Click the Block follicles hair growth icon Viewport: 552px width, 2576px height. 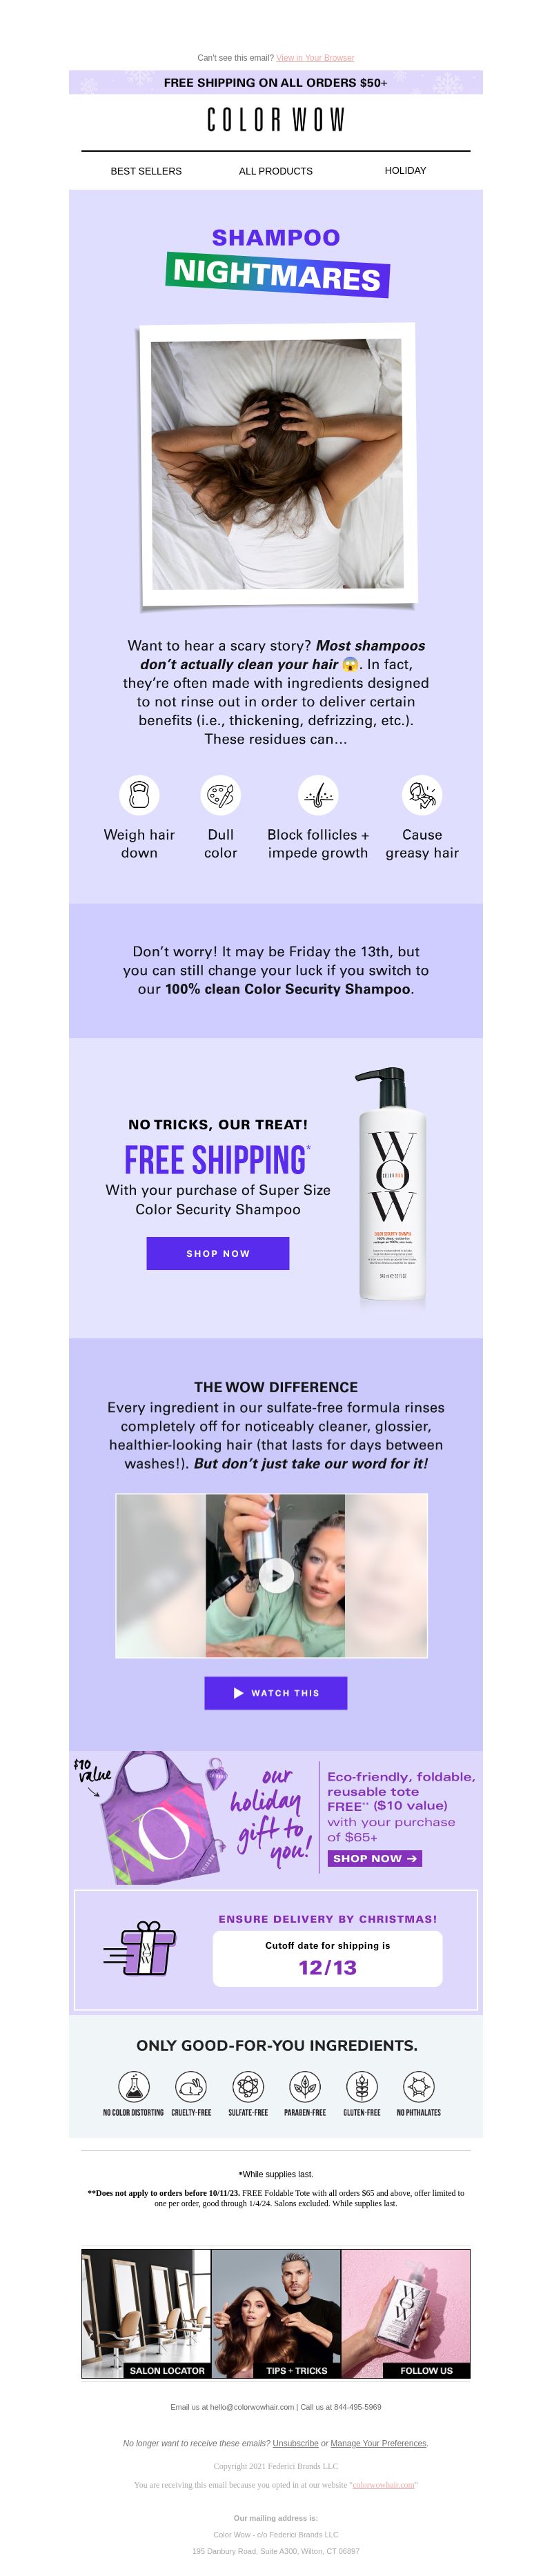click(318, 795)
